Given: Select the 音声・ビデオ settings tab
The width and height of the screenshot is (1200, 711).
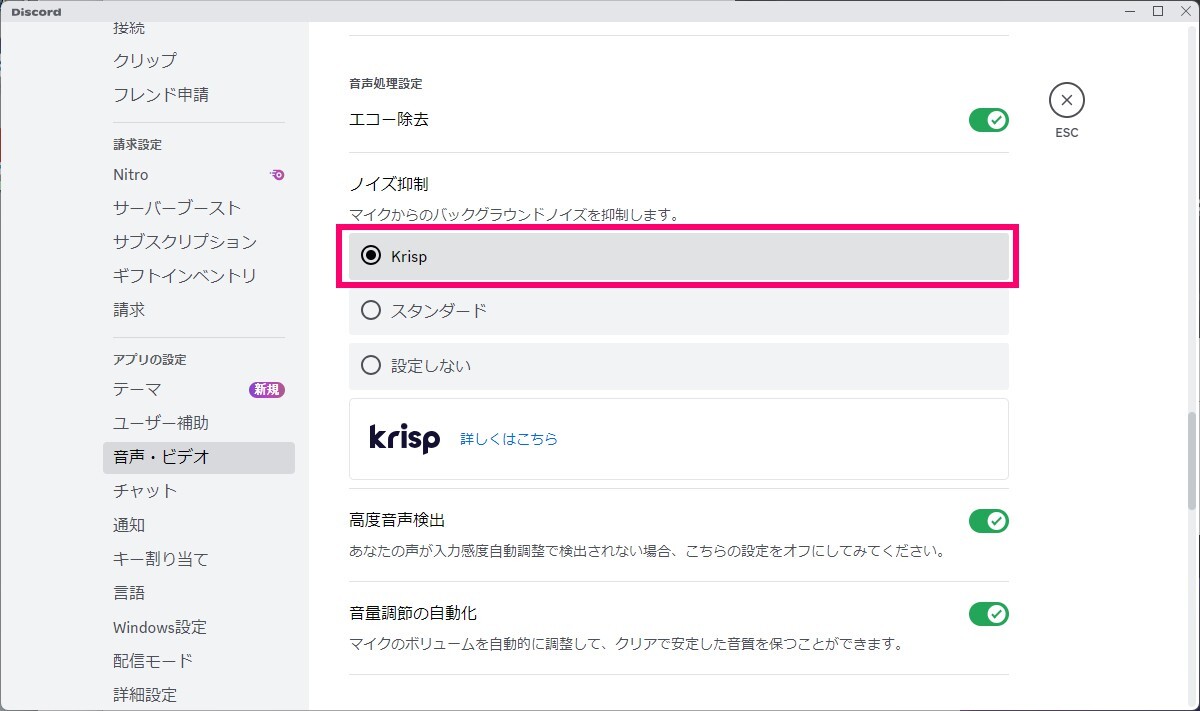Looking at the screenshot, I should pyautogui.click(x=199, y=457).
